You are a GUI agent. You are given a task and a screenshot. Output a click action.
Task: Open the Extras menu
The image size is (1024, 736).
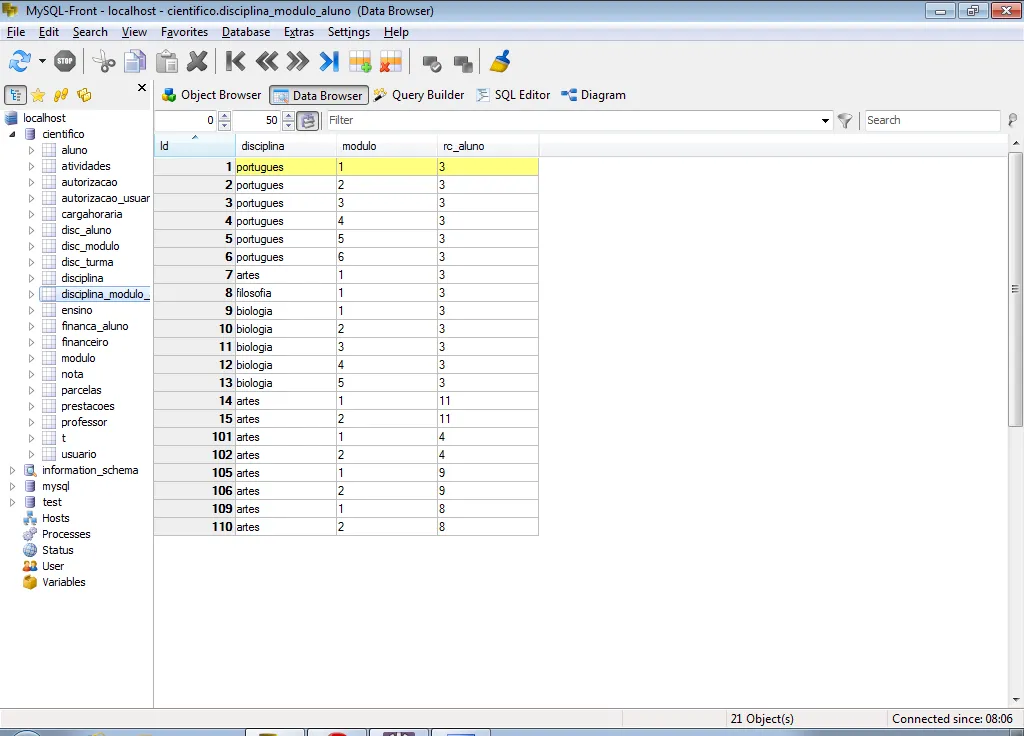[x=298, y=32]
